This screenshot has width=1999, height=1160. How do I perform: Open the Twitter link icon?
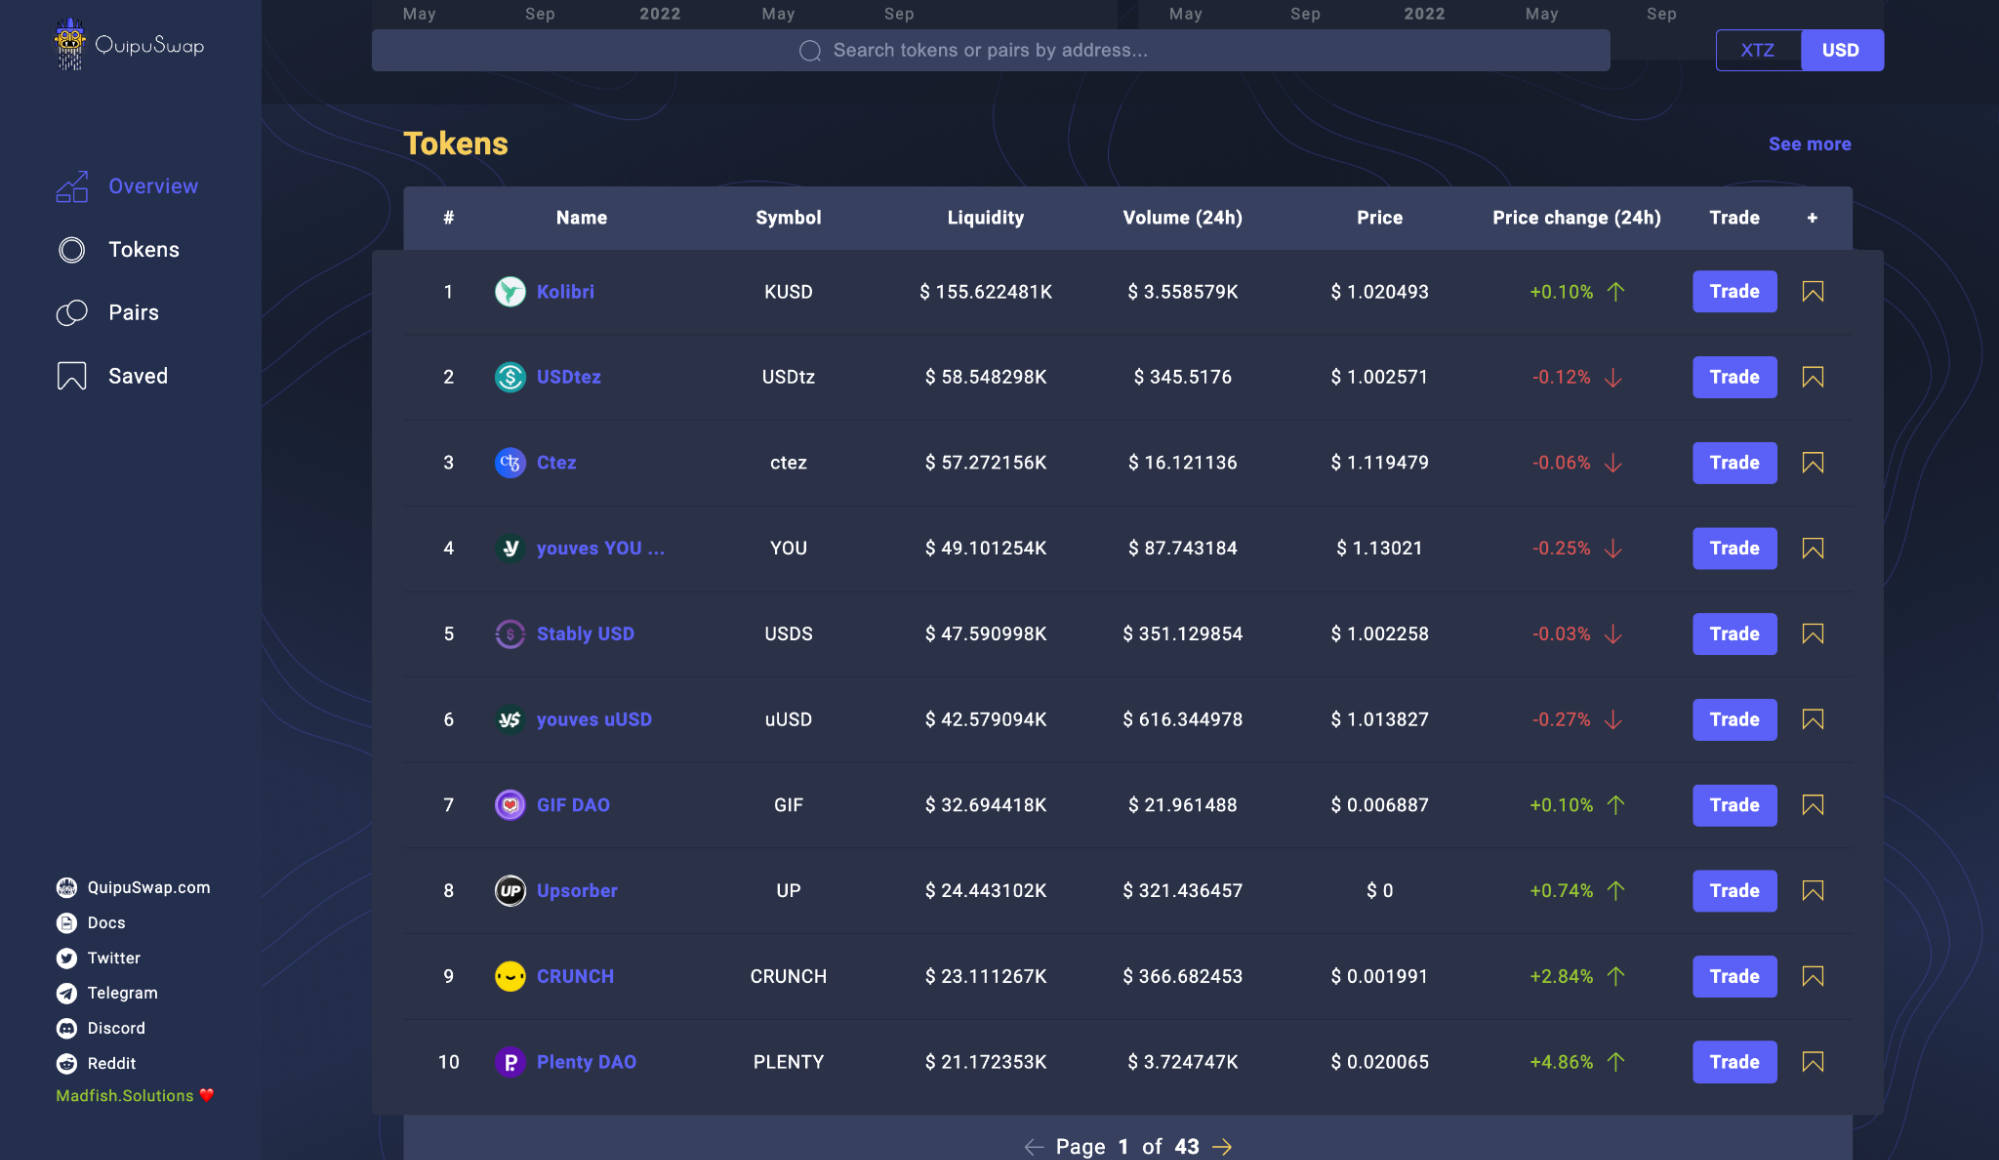coord(67,958)
